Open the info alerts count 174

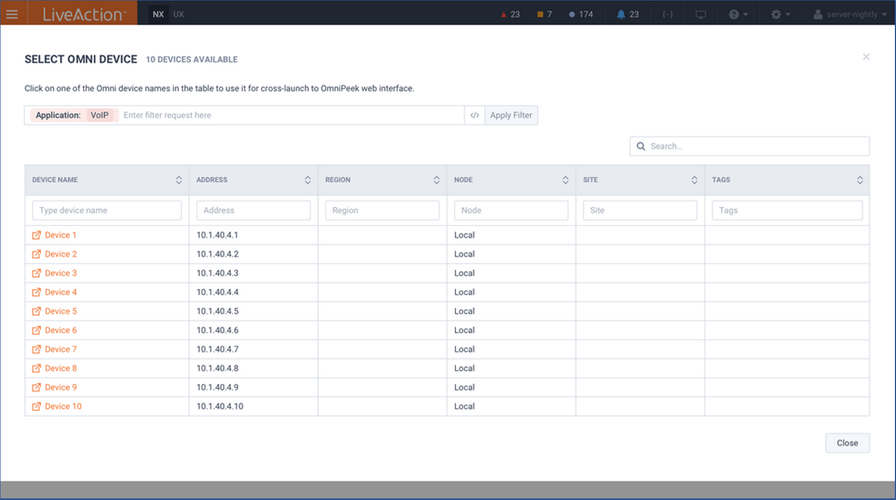[581, 14]
